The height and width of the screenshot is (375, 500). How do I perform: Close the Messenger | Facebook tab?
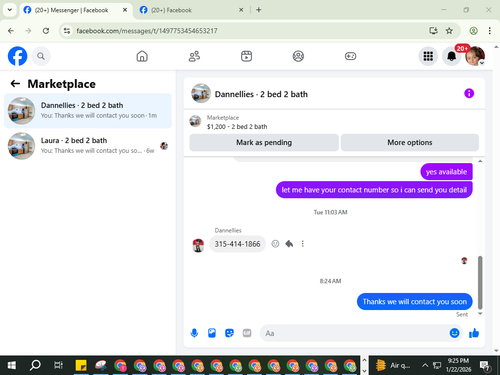[x=125, y=10]
